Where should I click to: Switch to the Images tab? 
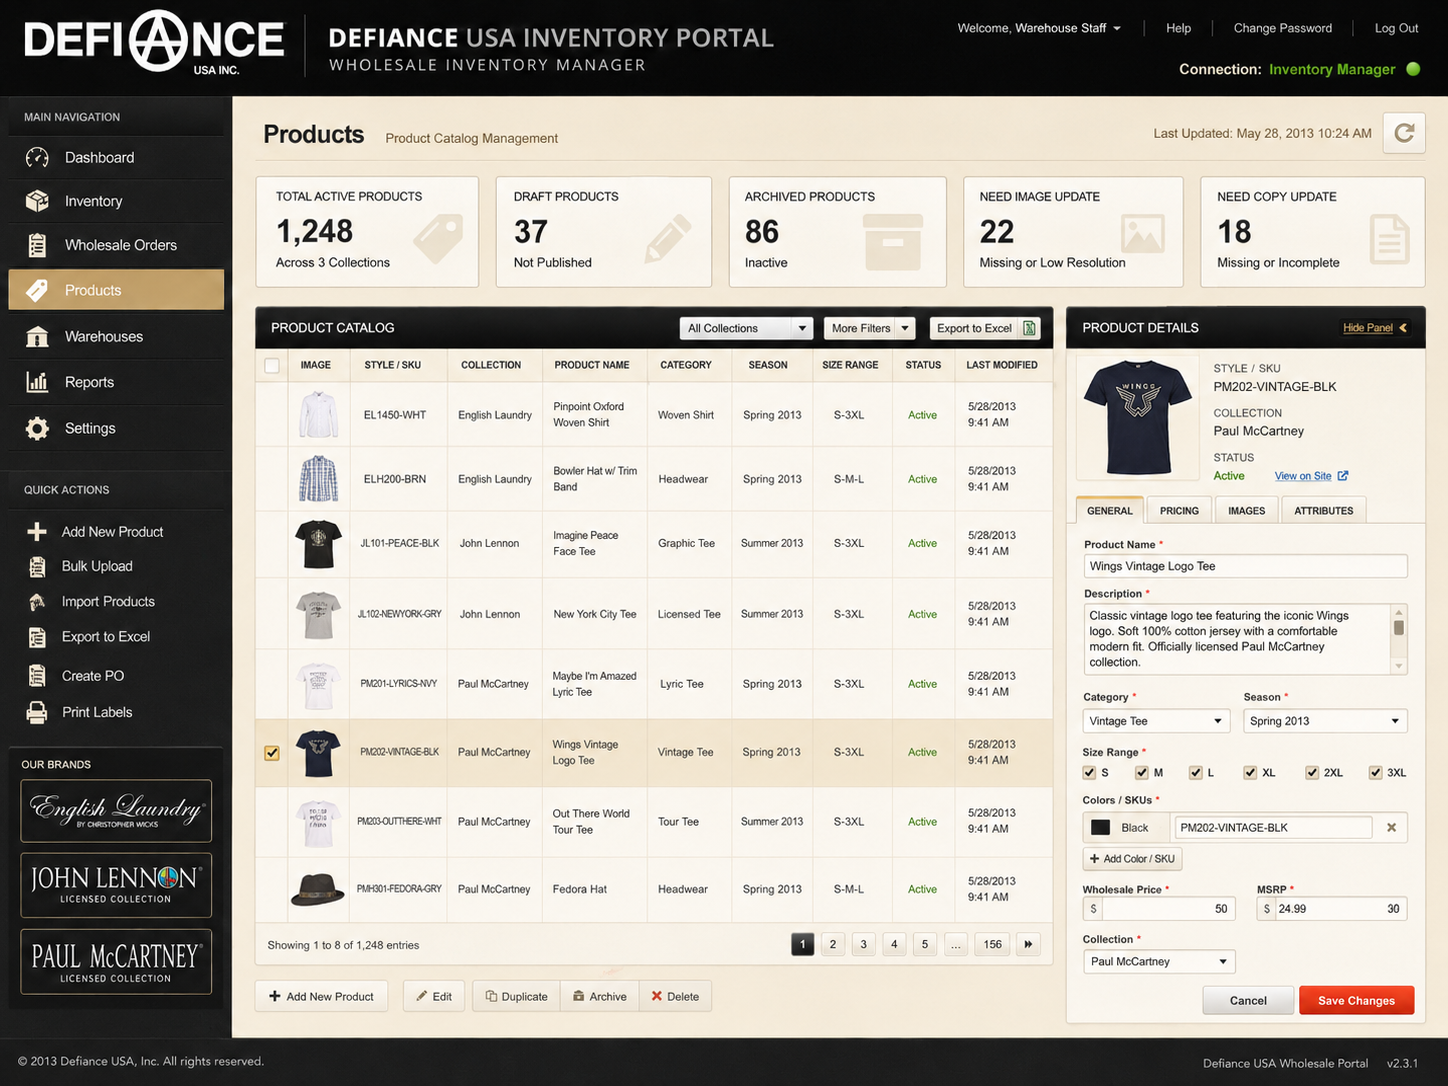(x=1246, y=510)
